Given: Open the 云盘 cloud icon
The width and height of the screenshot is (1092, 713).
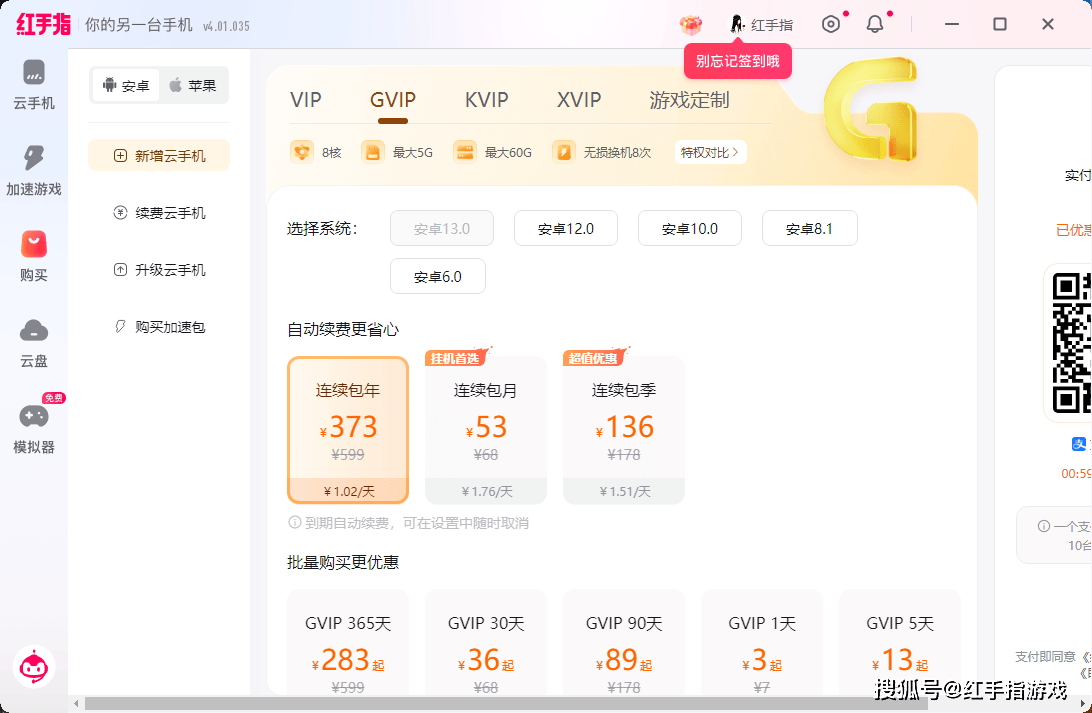Looking at the screenshot, I should [x=33, y=331].
